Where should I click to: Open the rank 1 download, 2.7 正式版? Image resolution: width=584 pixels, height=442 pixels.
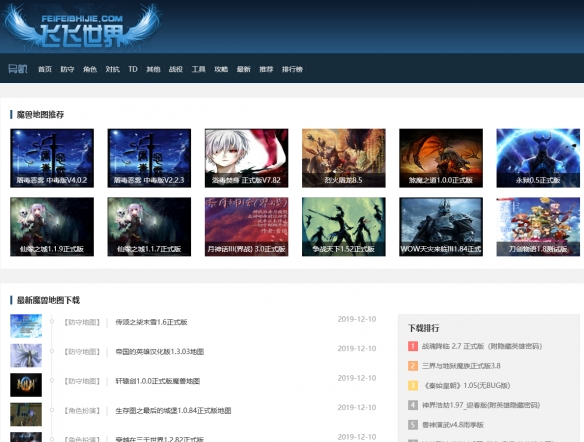(x=482, y=346)
